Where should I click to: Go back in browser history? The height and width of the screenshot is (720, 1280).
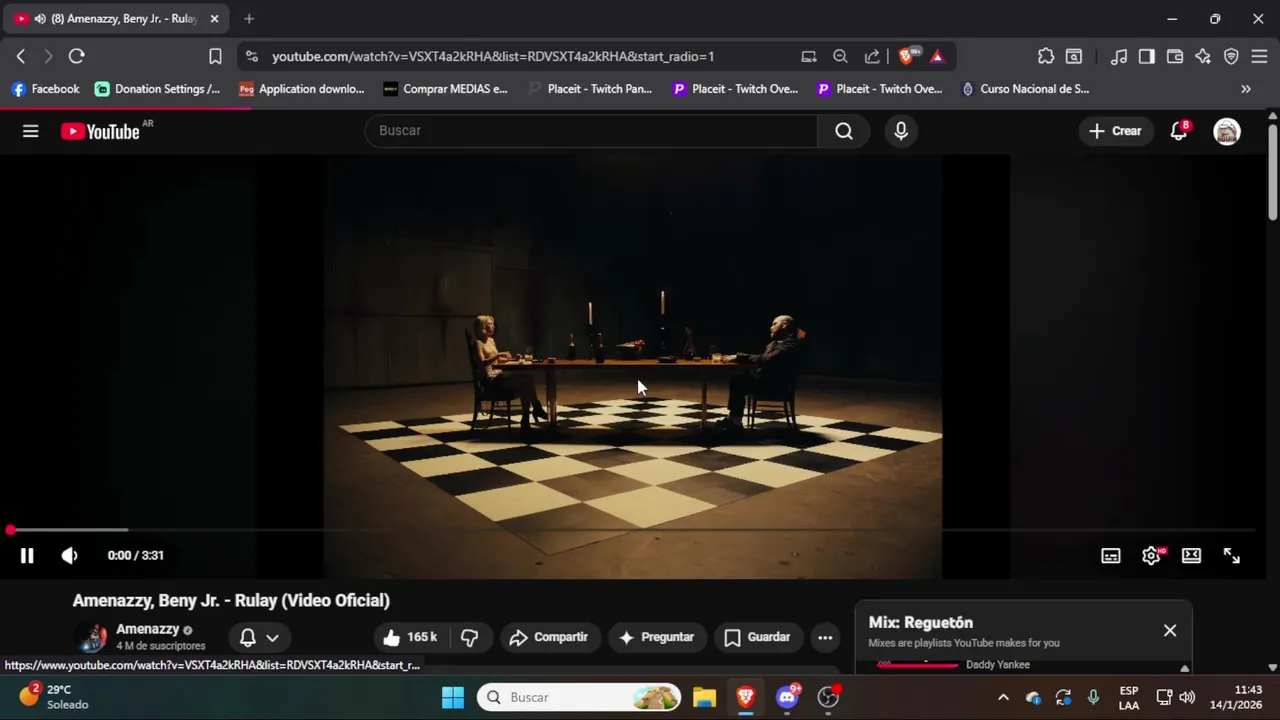click(21, 57)
